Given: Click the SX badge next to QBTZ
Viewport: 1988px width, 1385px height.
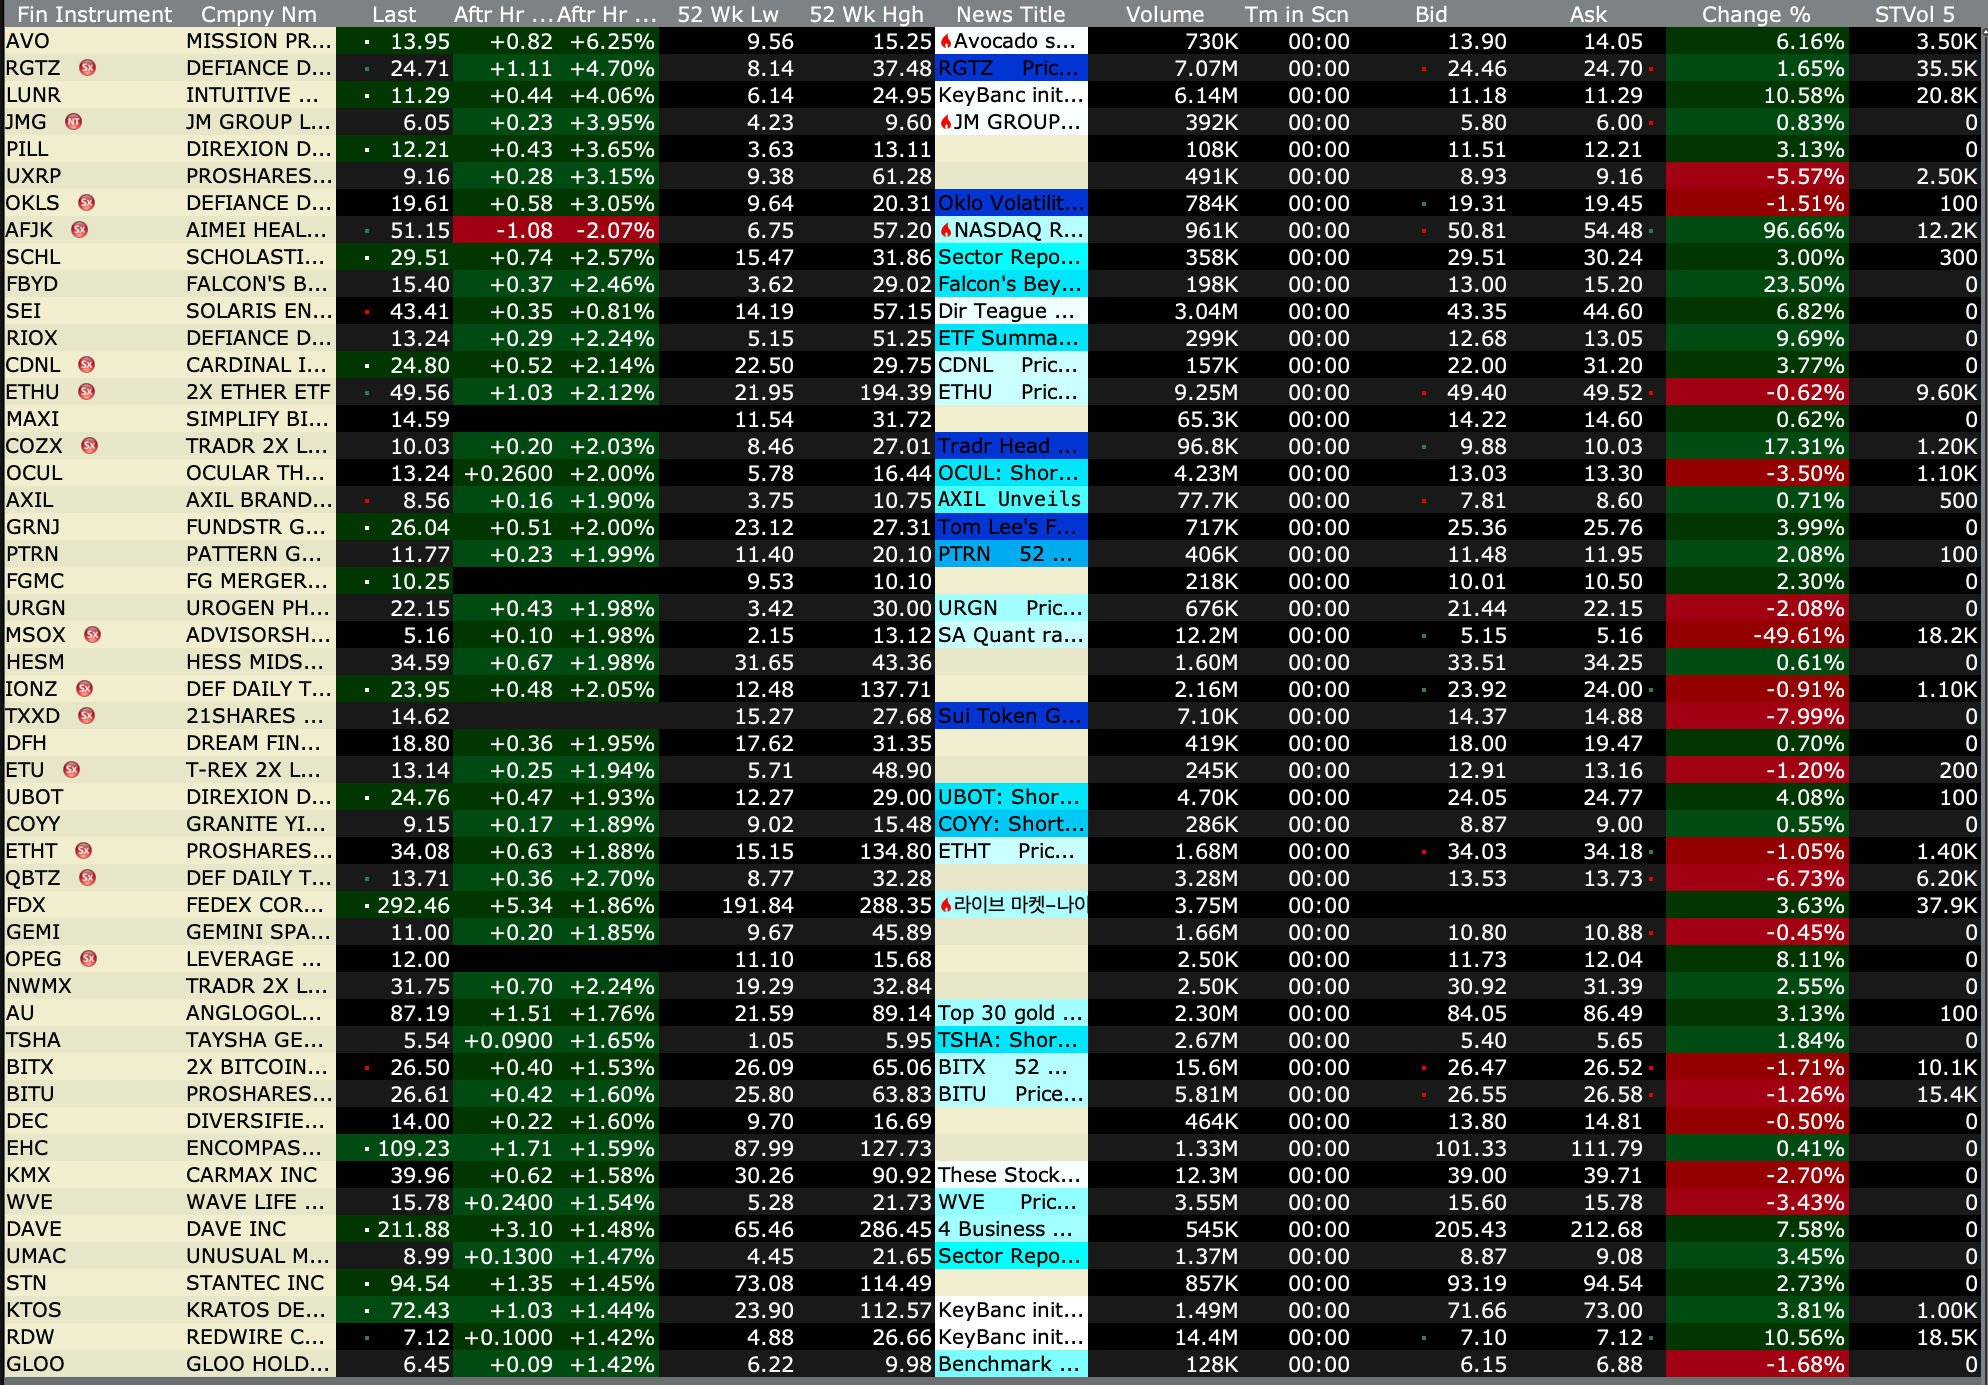Looking at the screenshot, I should pyautogui.click(x=87, y=878).
